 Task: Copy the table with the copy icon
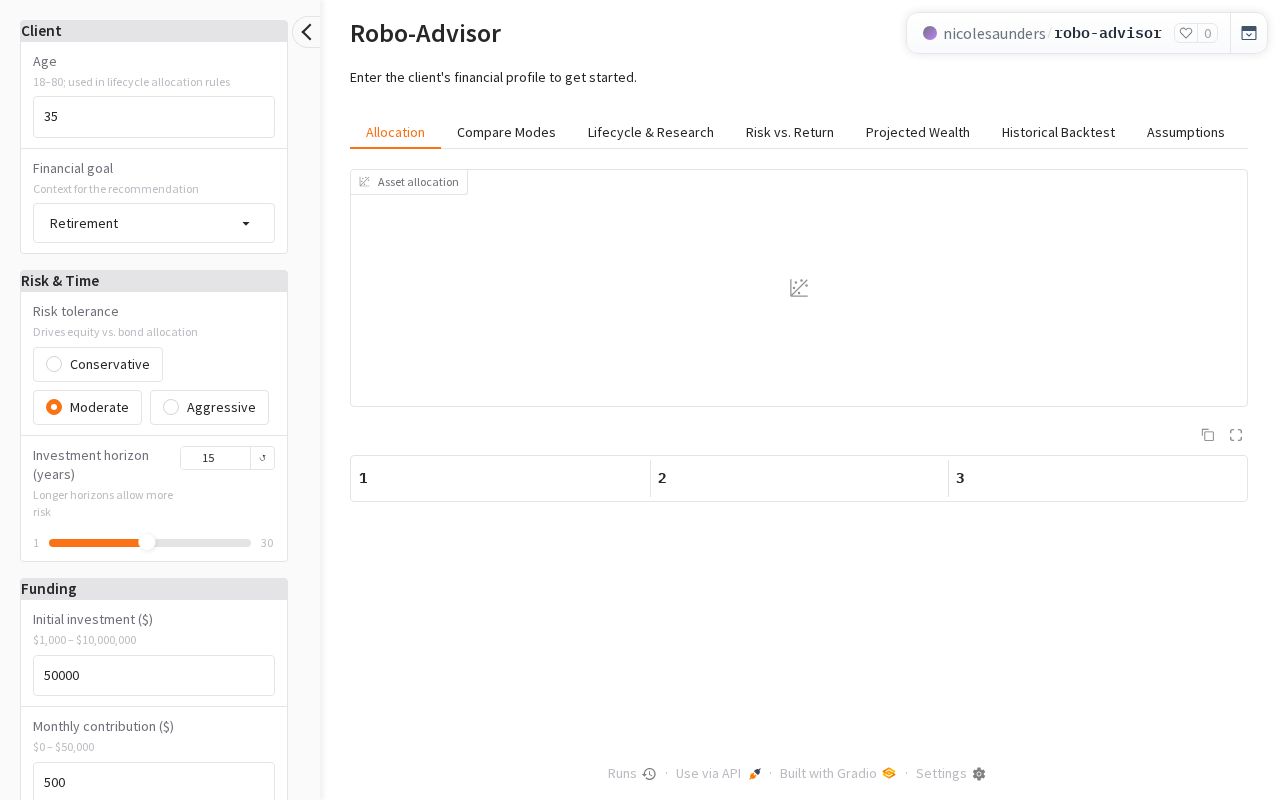(1208, 435)
